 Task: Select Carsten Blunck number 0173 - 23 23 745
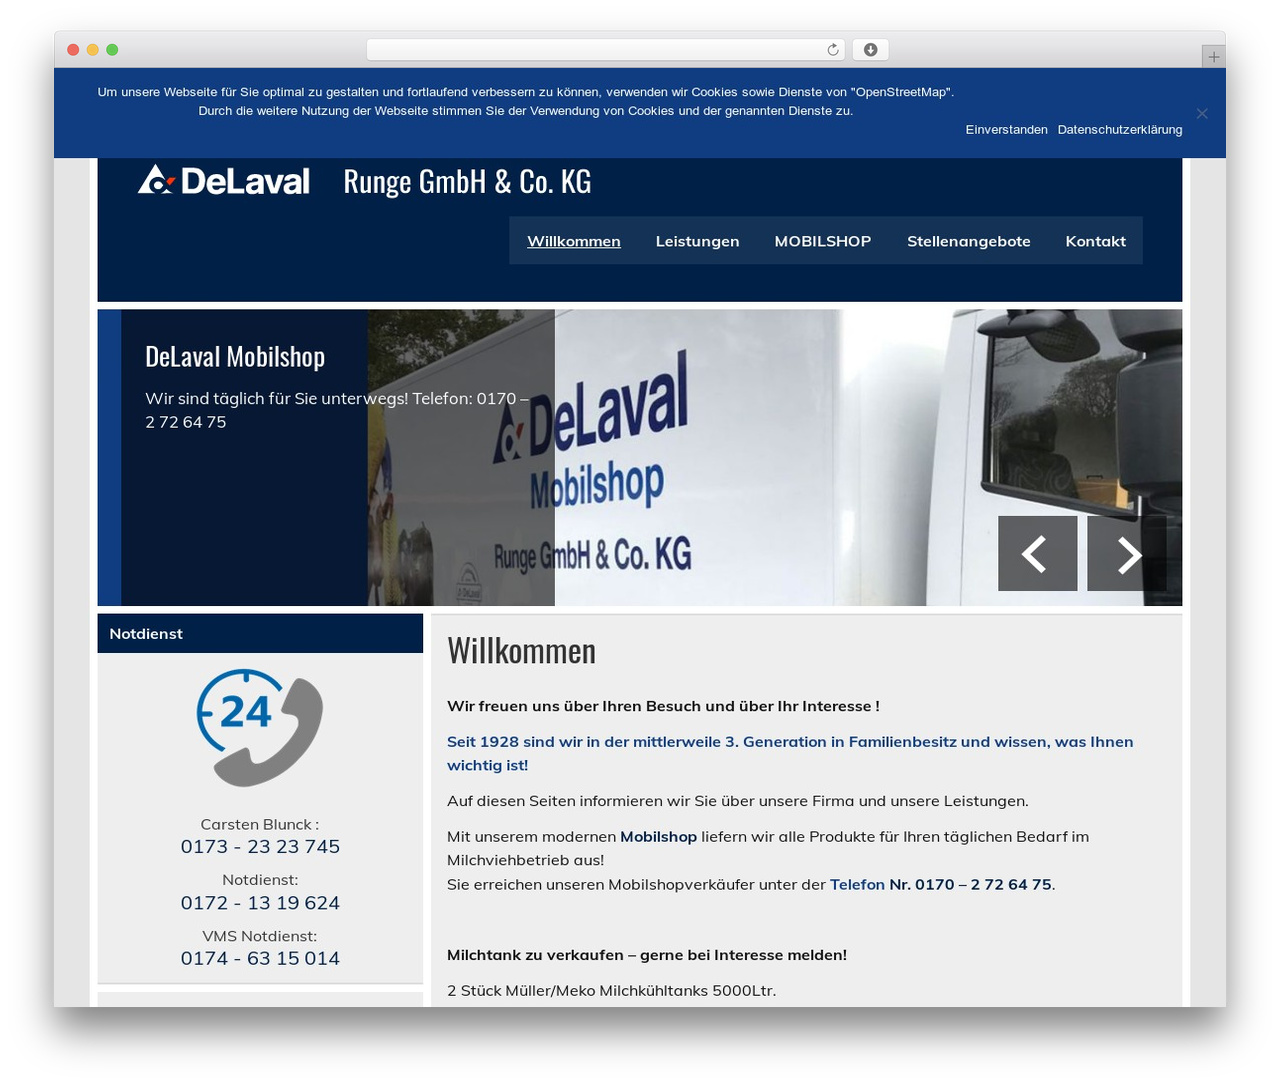pyautogui.click(x=260, y=846)
